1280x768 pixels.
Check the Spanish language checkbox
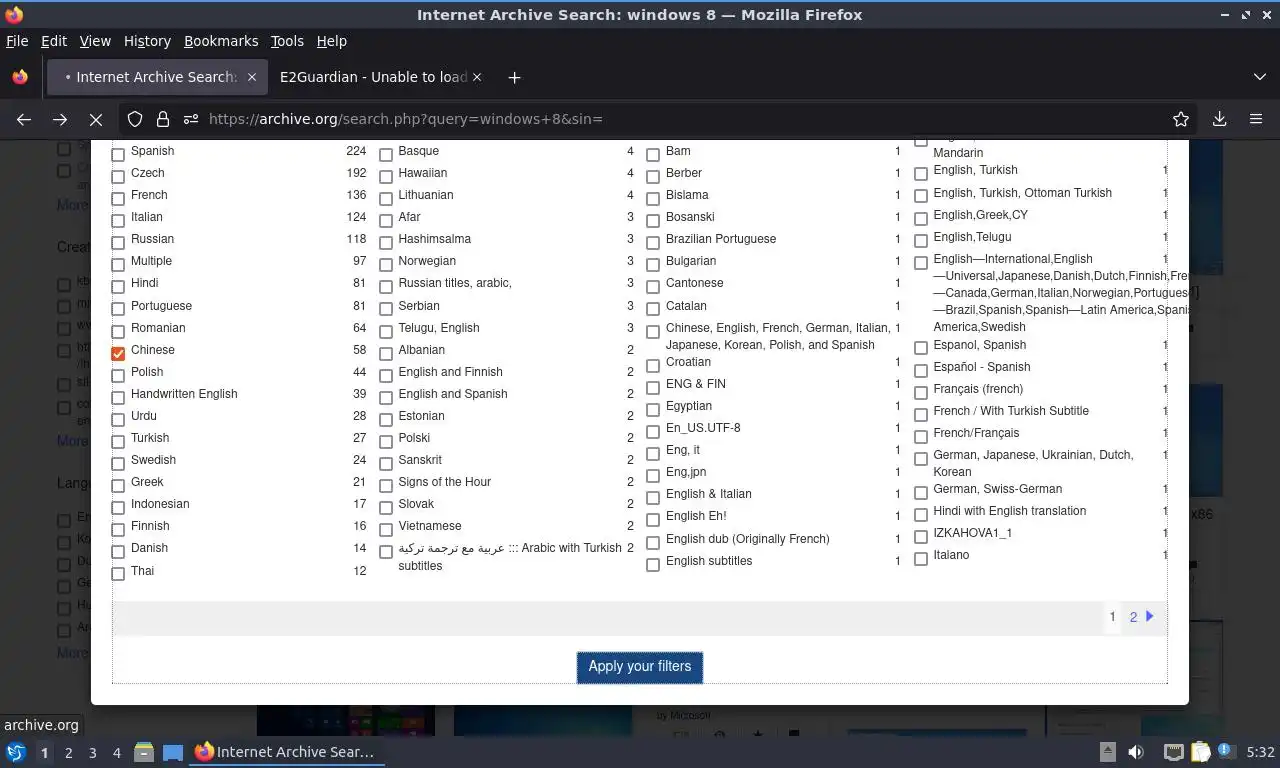[x=118, y=154]
